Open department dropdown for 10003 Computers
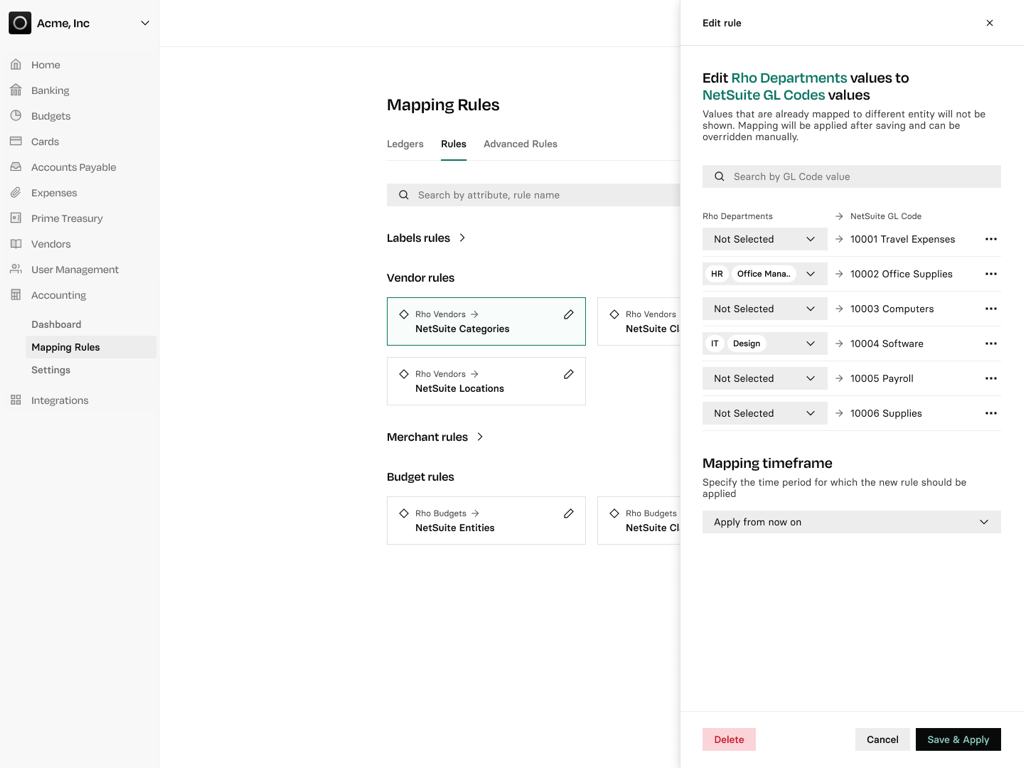 [x=765, y=309]
